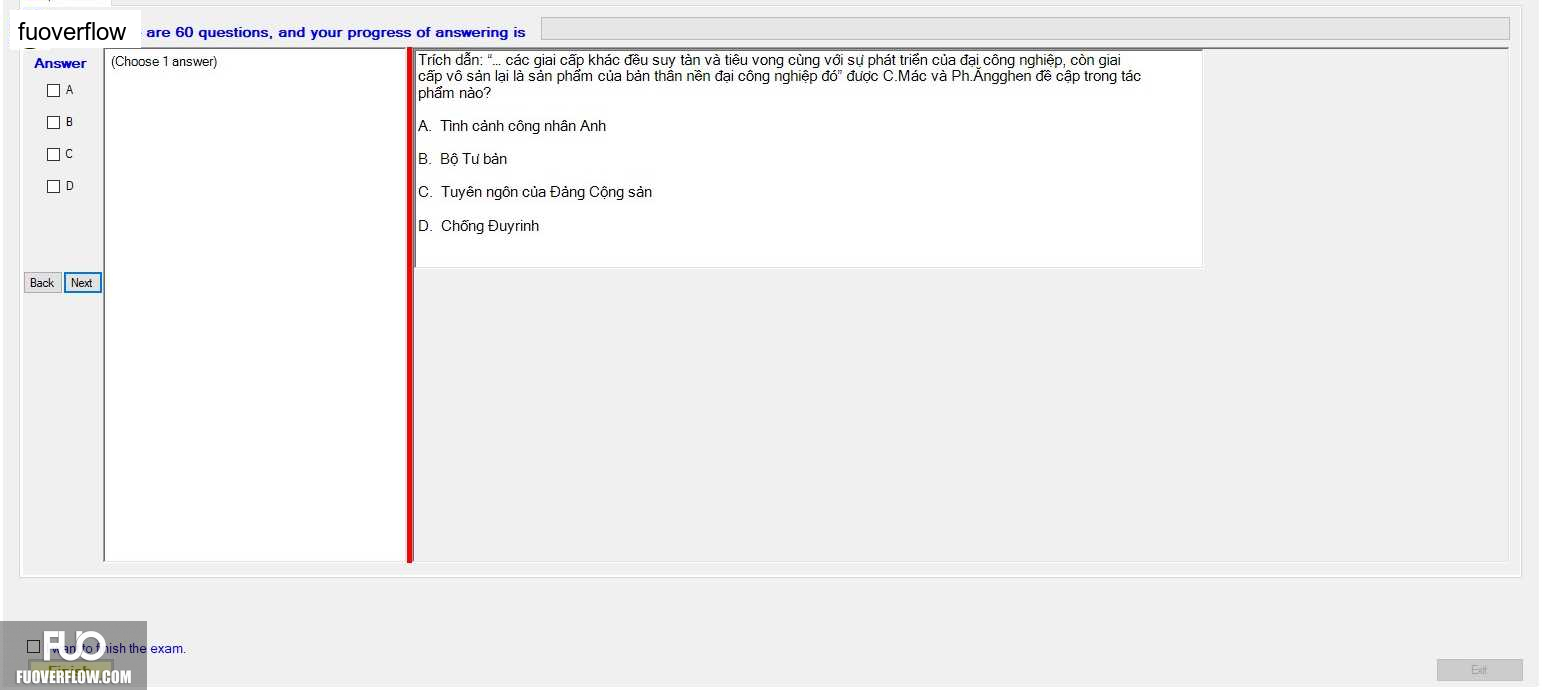Tick the checkbox for answer B

(x=54, y=123)
